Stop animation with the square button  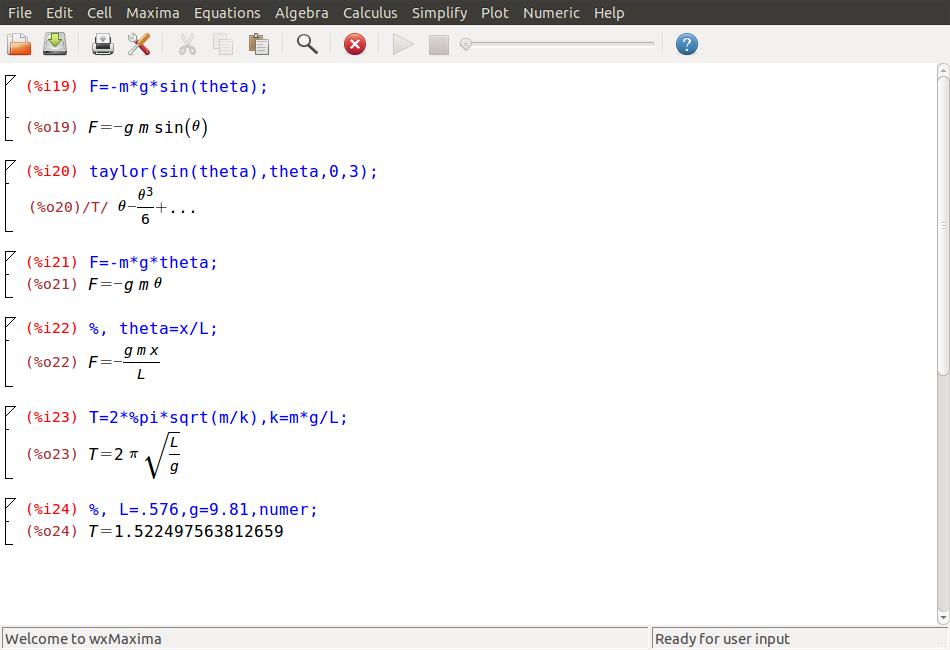tap(439, 44)
